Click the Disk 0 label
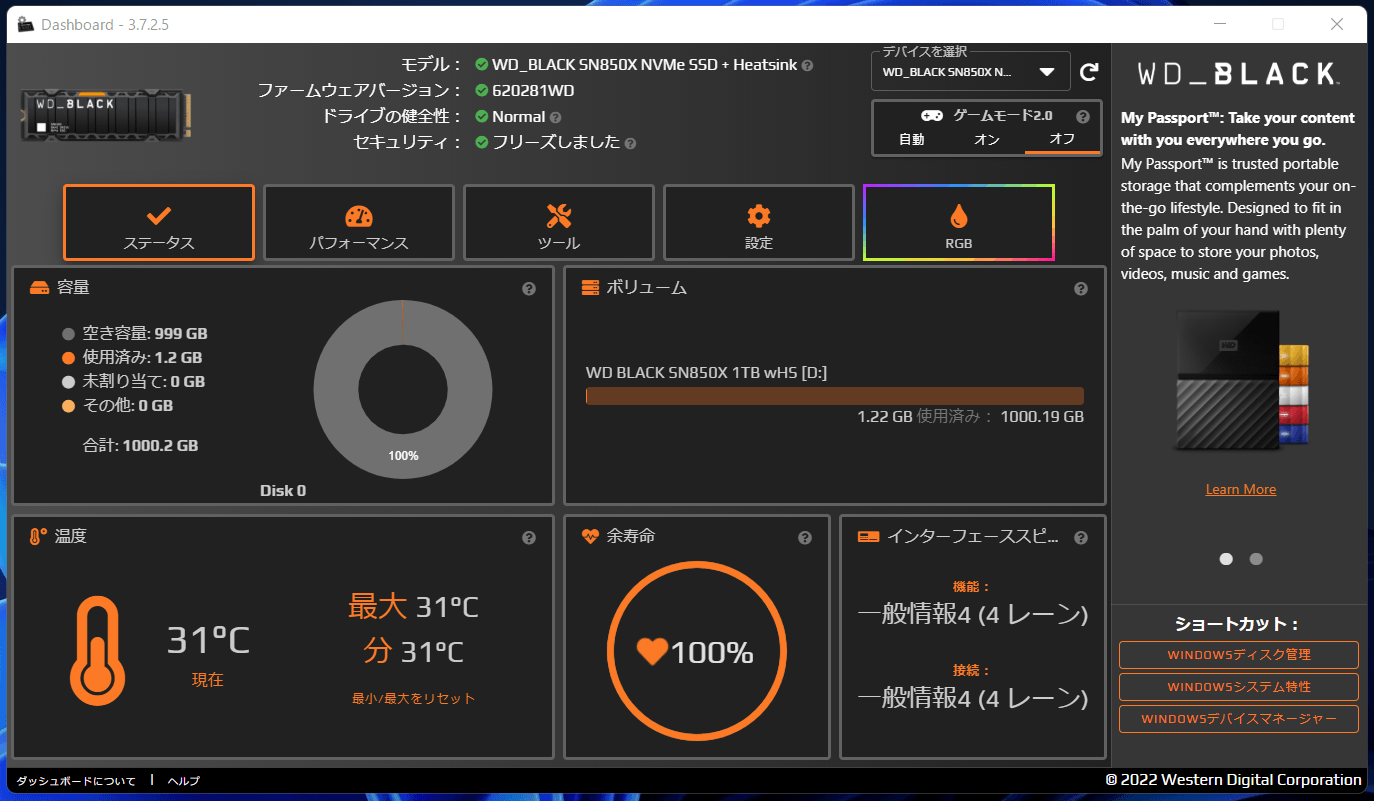 pyautogui.click(x=283, y=491)
